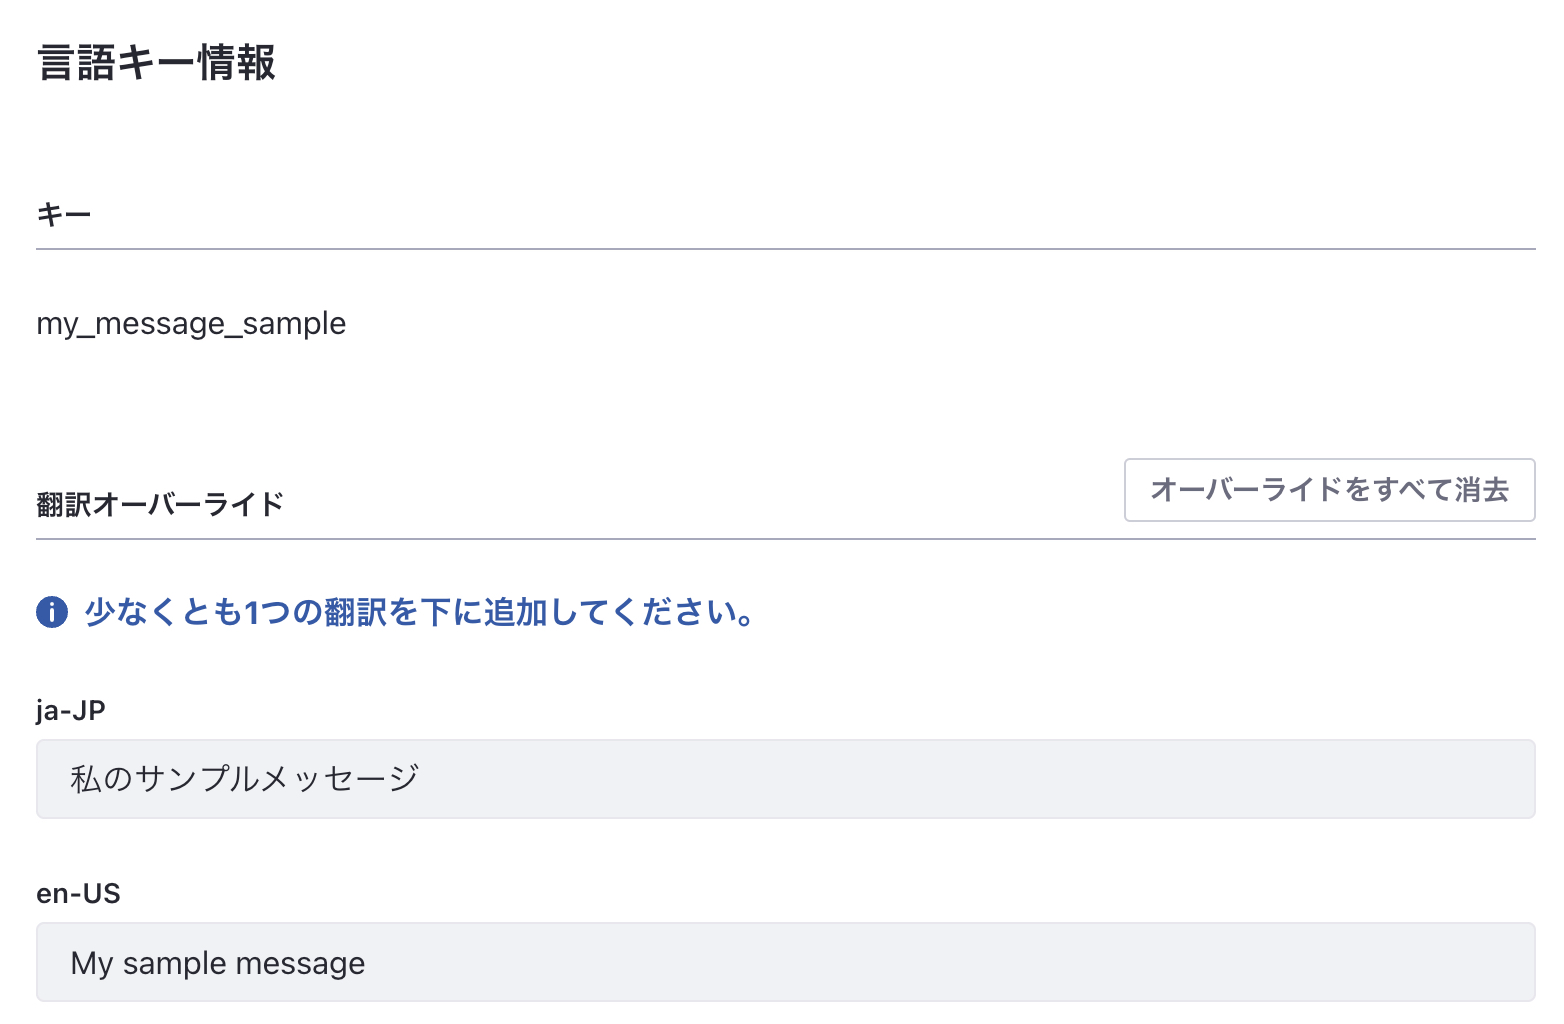Clear all overrides with the オーバーライドをすべて消去 button

point(1329,490)
